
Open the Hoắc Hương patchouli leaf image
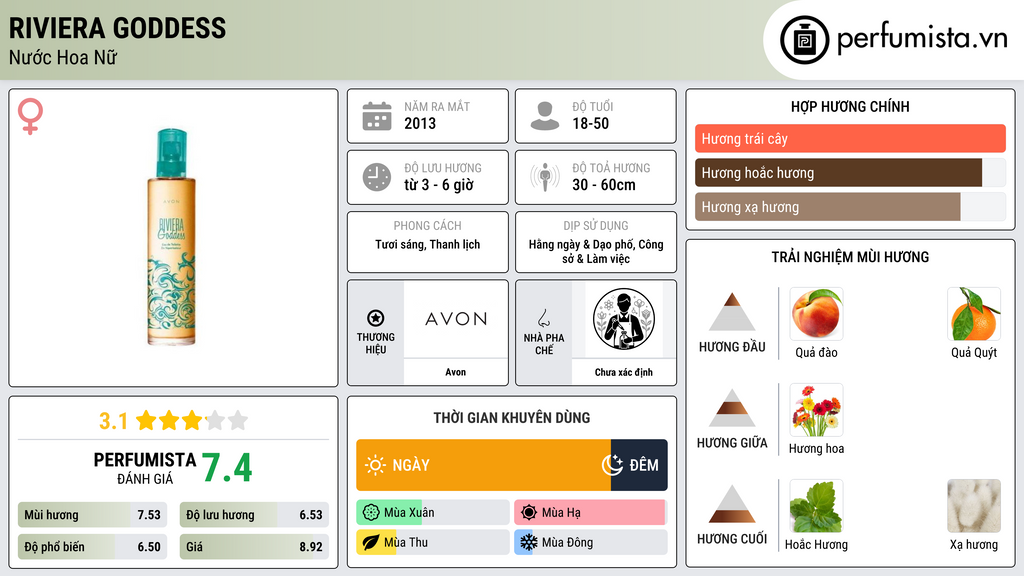tap(816, 506)
